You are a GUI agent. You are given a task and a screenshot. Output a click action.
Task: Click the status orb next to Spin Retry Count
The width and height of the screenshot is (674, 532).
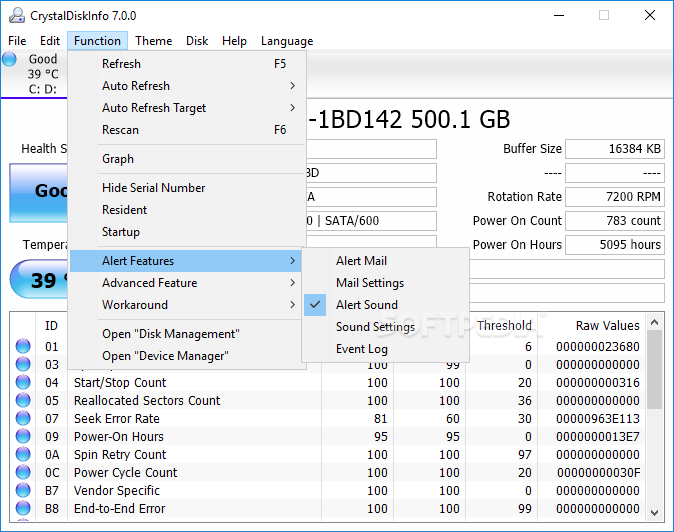23,455
